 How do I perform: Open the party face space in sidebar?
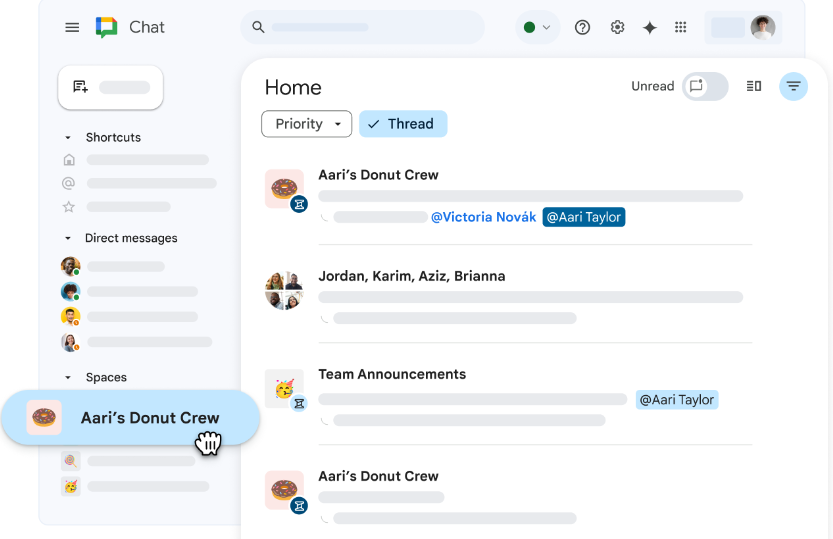[x=71, y=486]
